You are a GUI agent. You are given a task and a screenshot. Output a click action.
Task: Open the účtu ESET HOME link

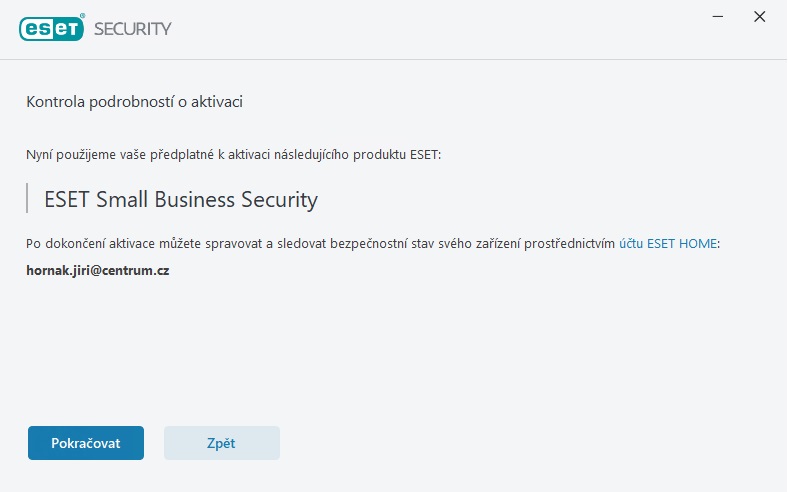[668, 243]
